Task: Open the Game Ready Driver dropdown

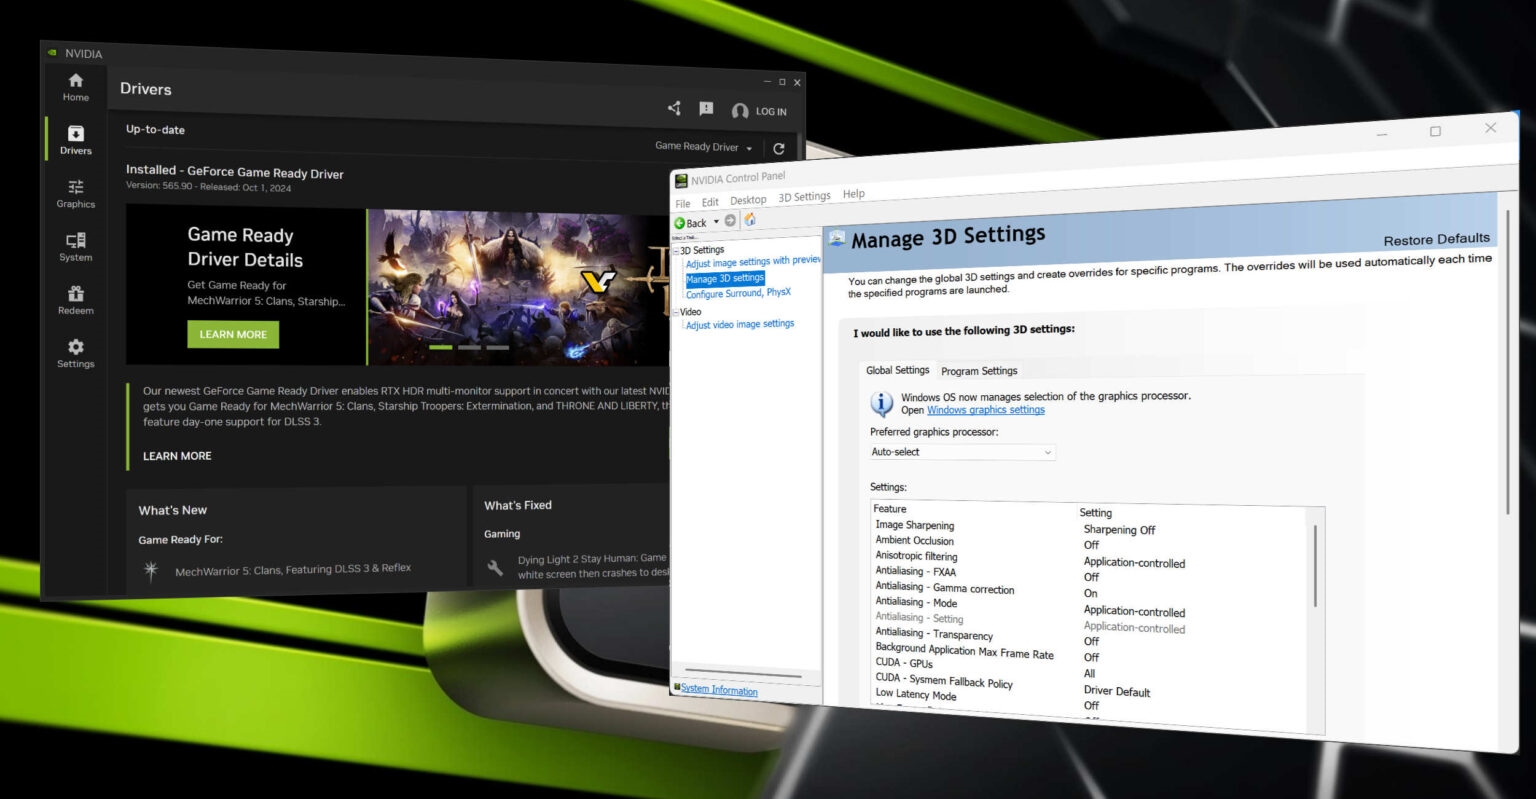Action: coord(704,146)
